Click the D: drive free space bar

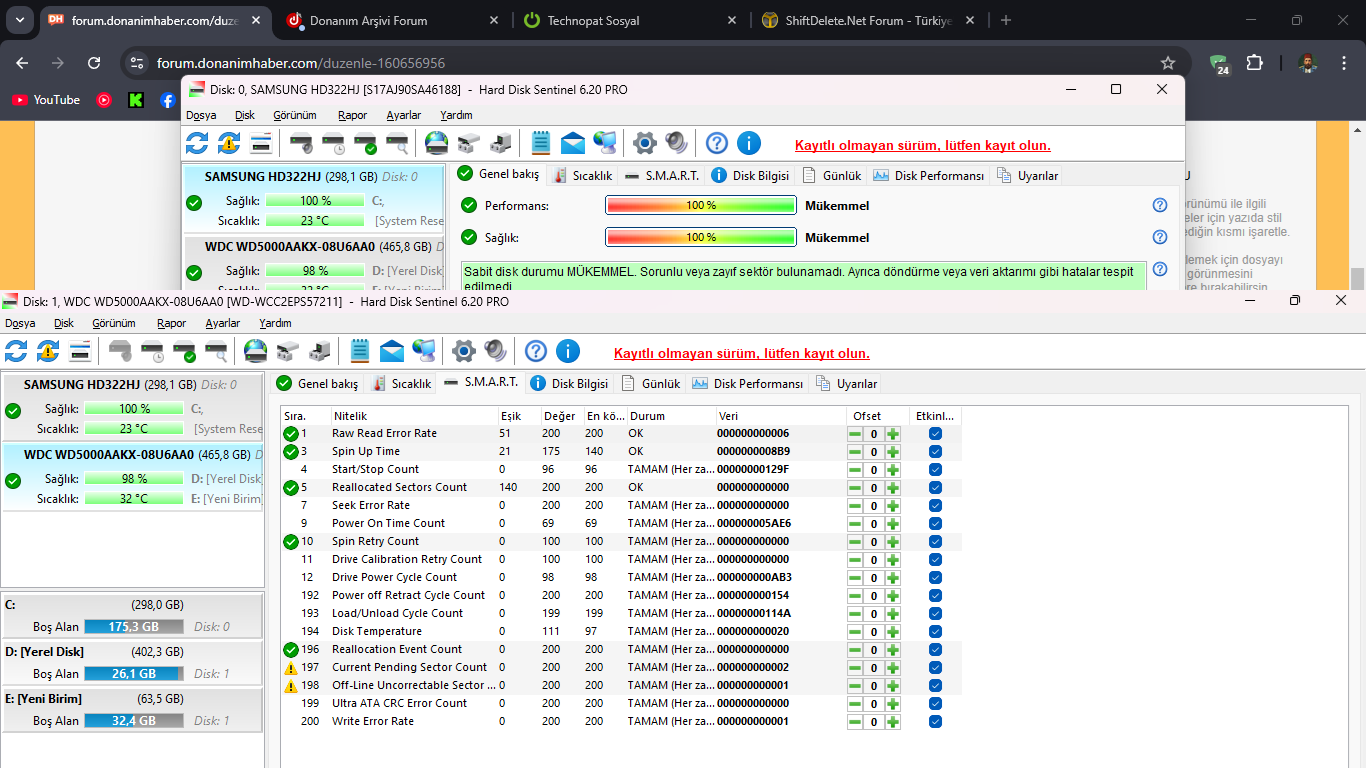point(133,674)
